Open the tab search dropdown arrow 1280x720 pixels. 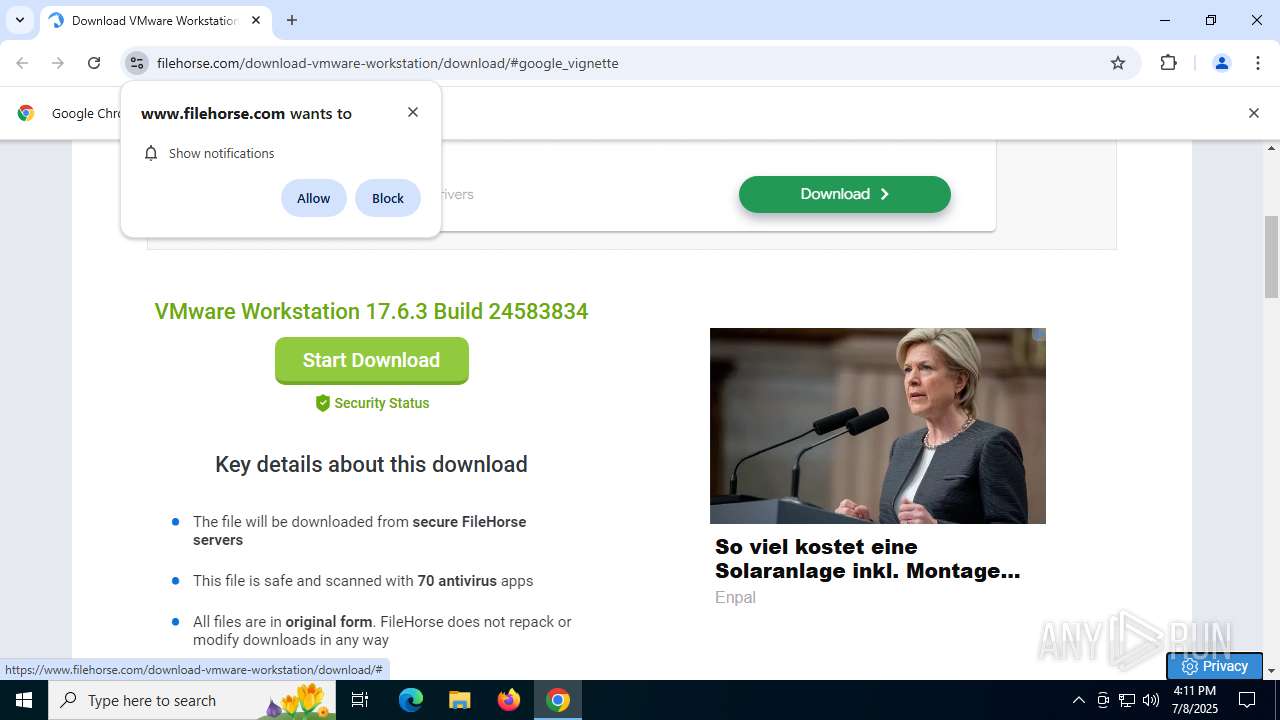click(19, 20)
